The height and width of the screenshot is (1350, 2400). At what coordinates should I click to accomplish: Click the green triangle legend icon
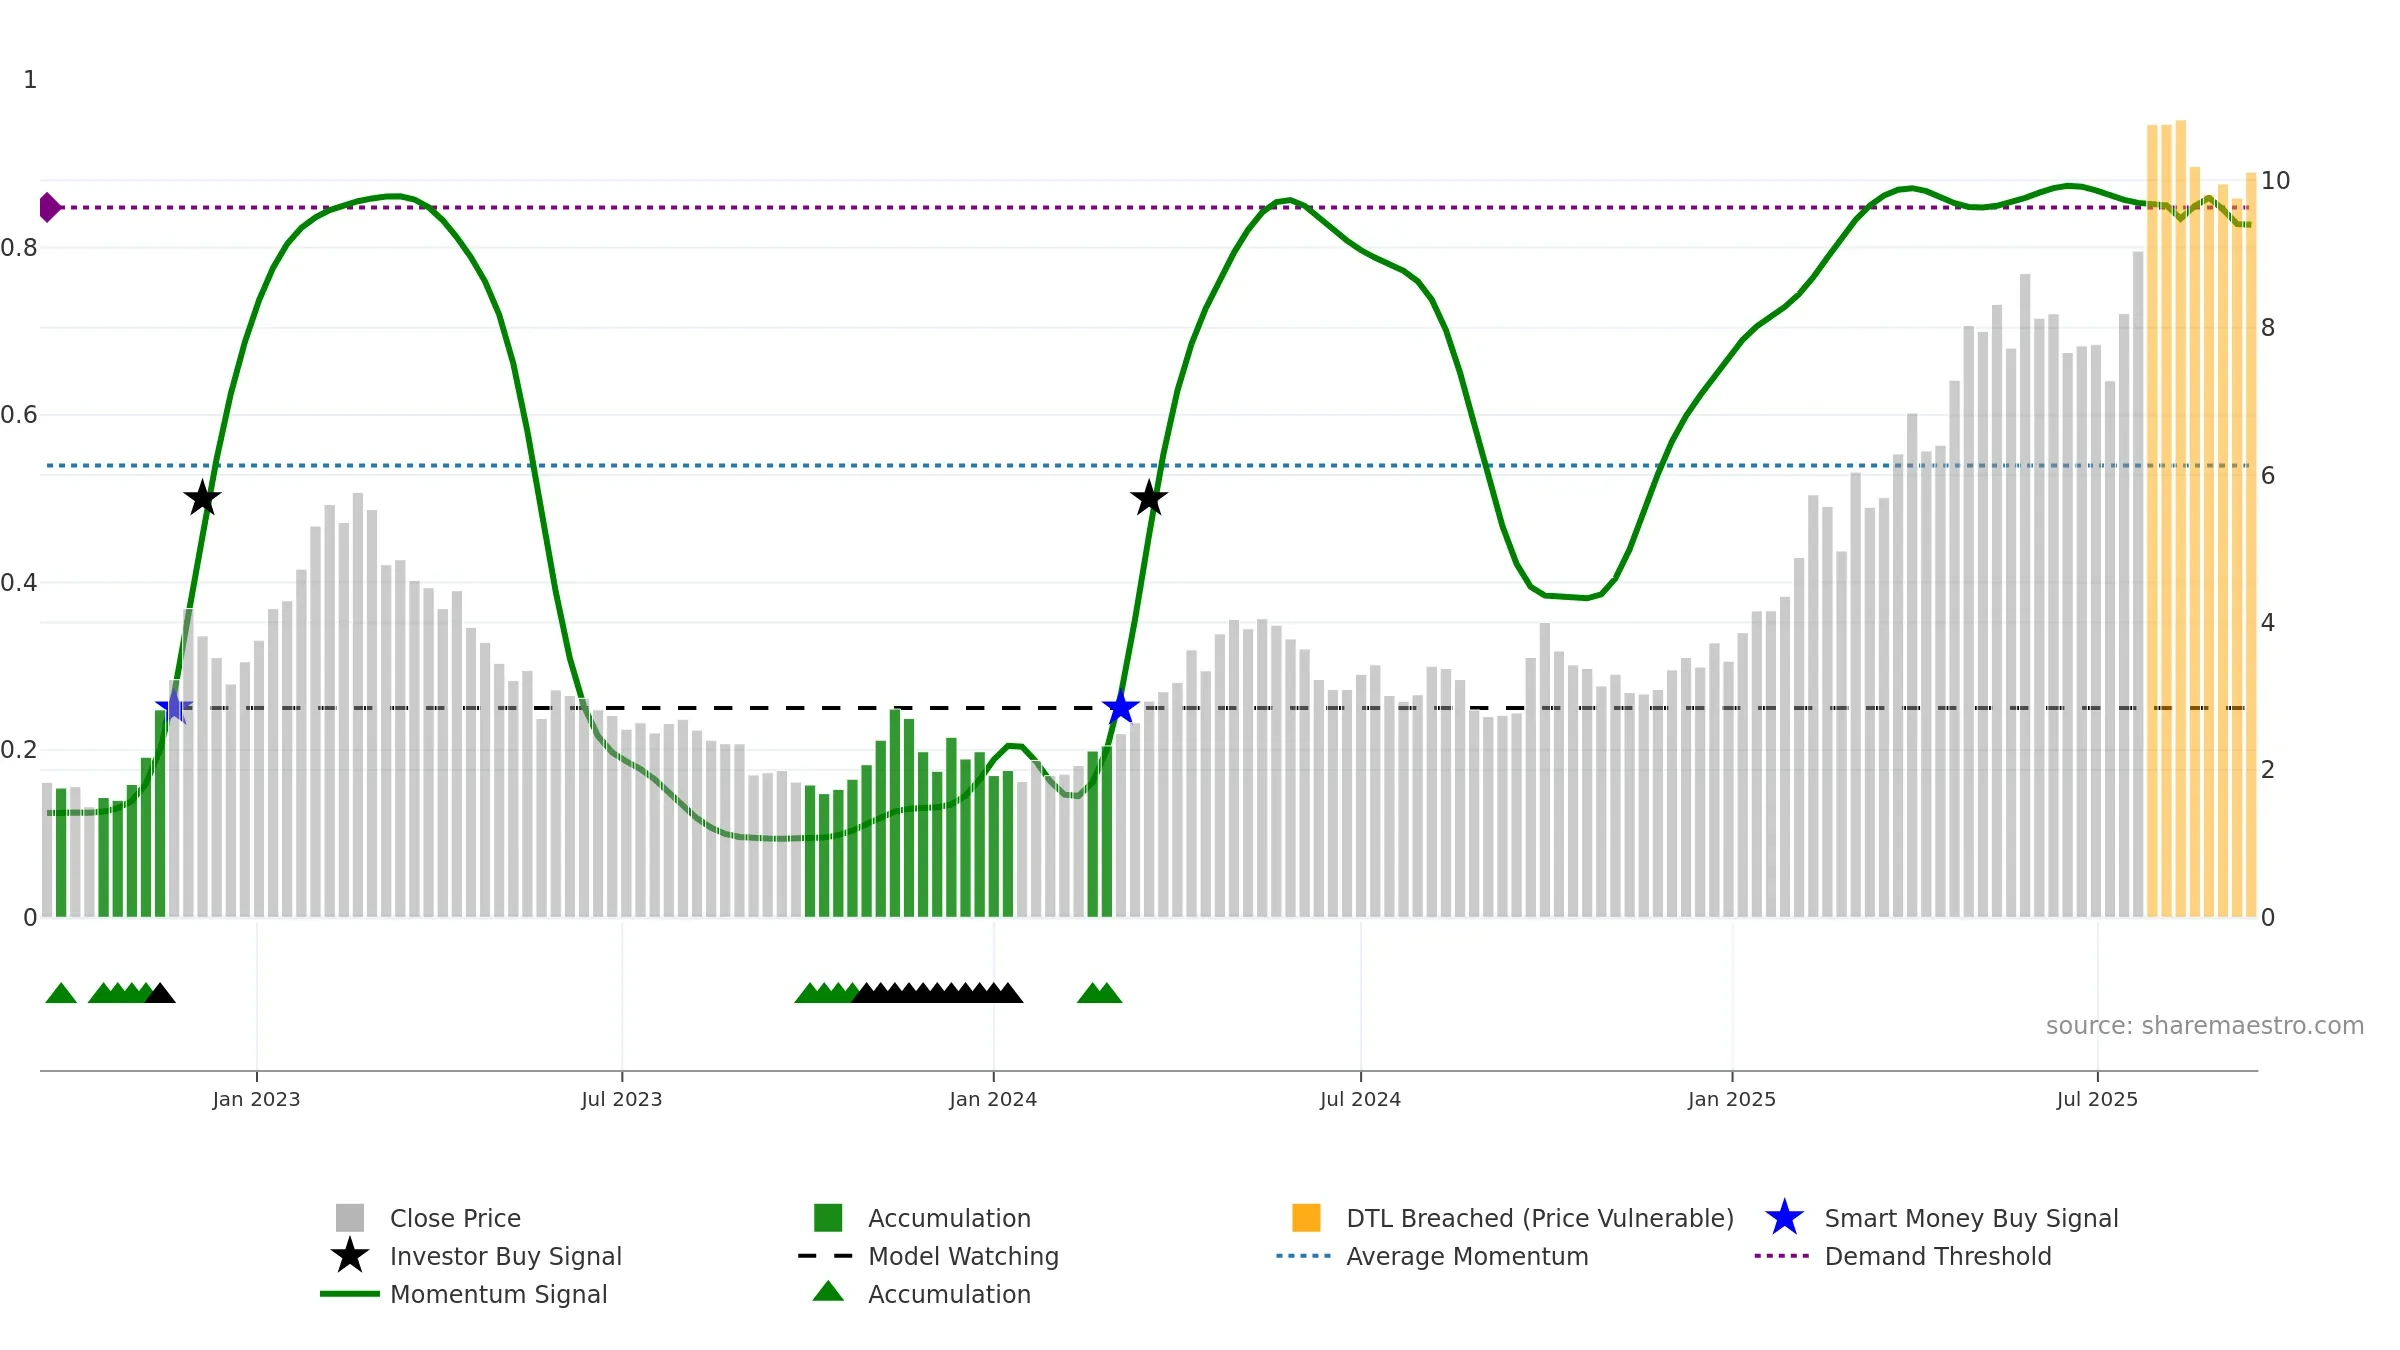pos(828,1292)
